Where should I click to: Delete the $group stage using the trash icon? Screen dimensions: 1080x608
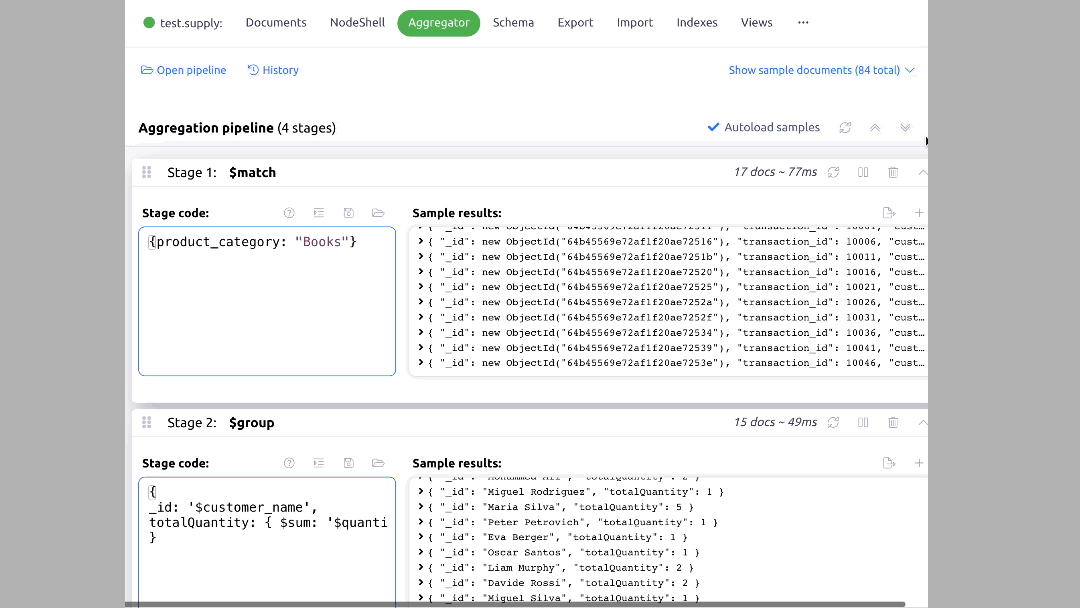coord(893,422)
